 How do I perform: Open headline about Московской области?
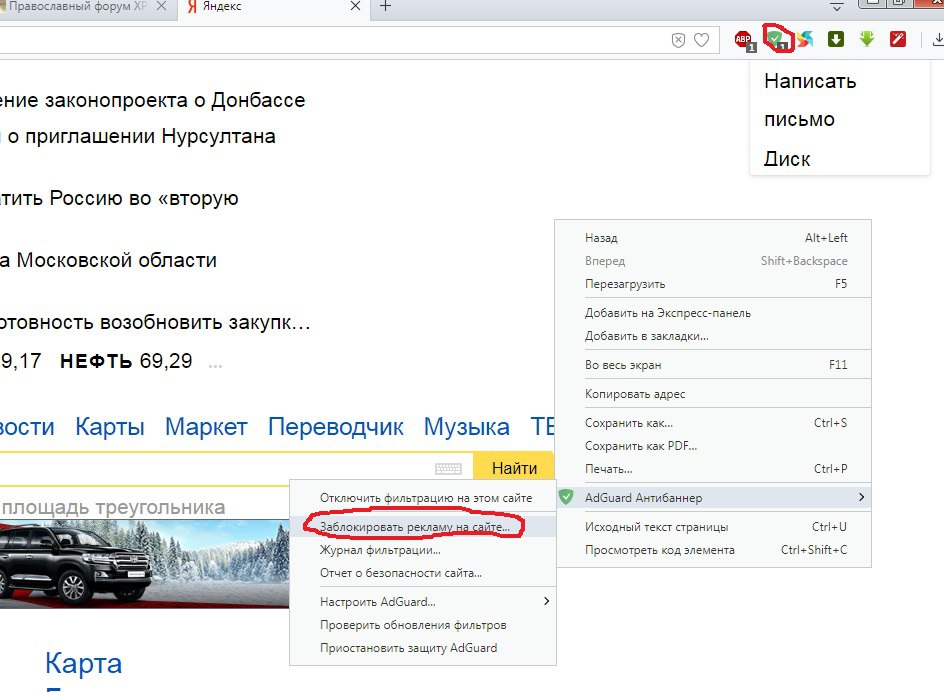point(108,260)
